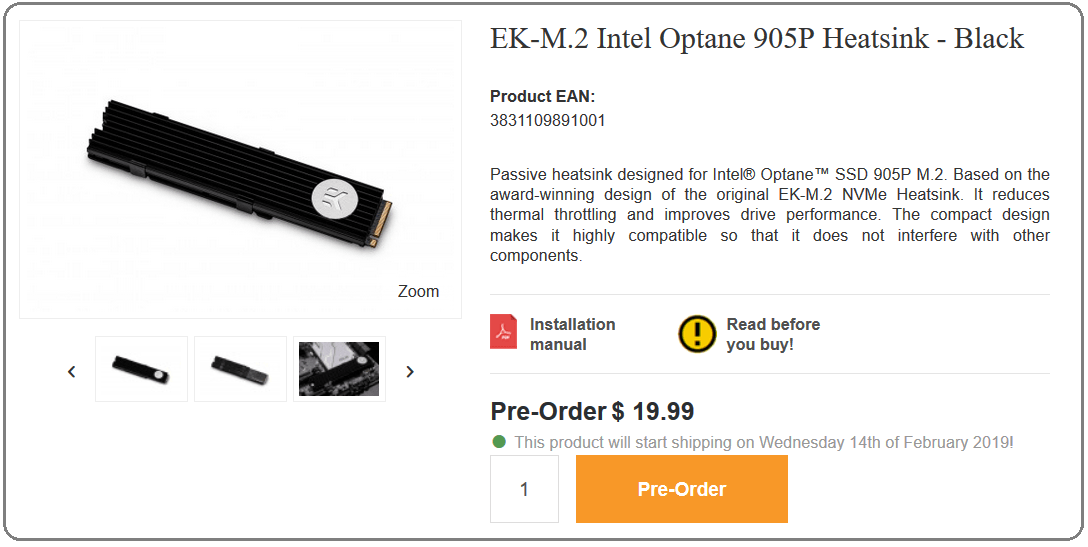
Task: Click the product title heading
Action: [x=757, y=39]
